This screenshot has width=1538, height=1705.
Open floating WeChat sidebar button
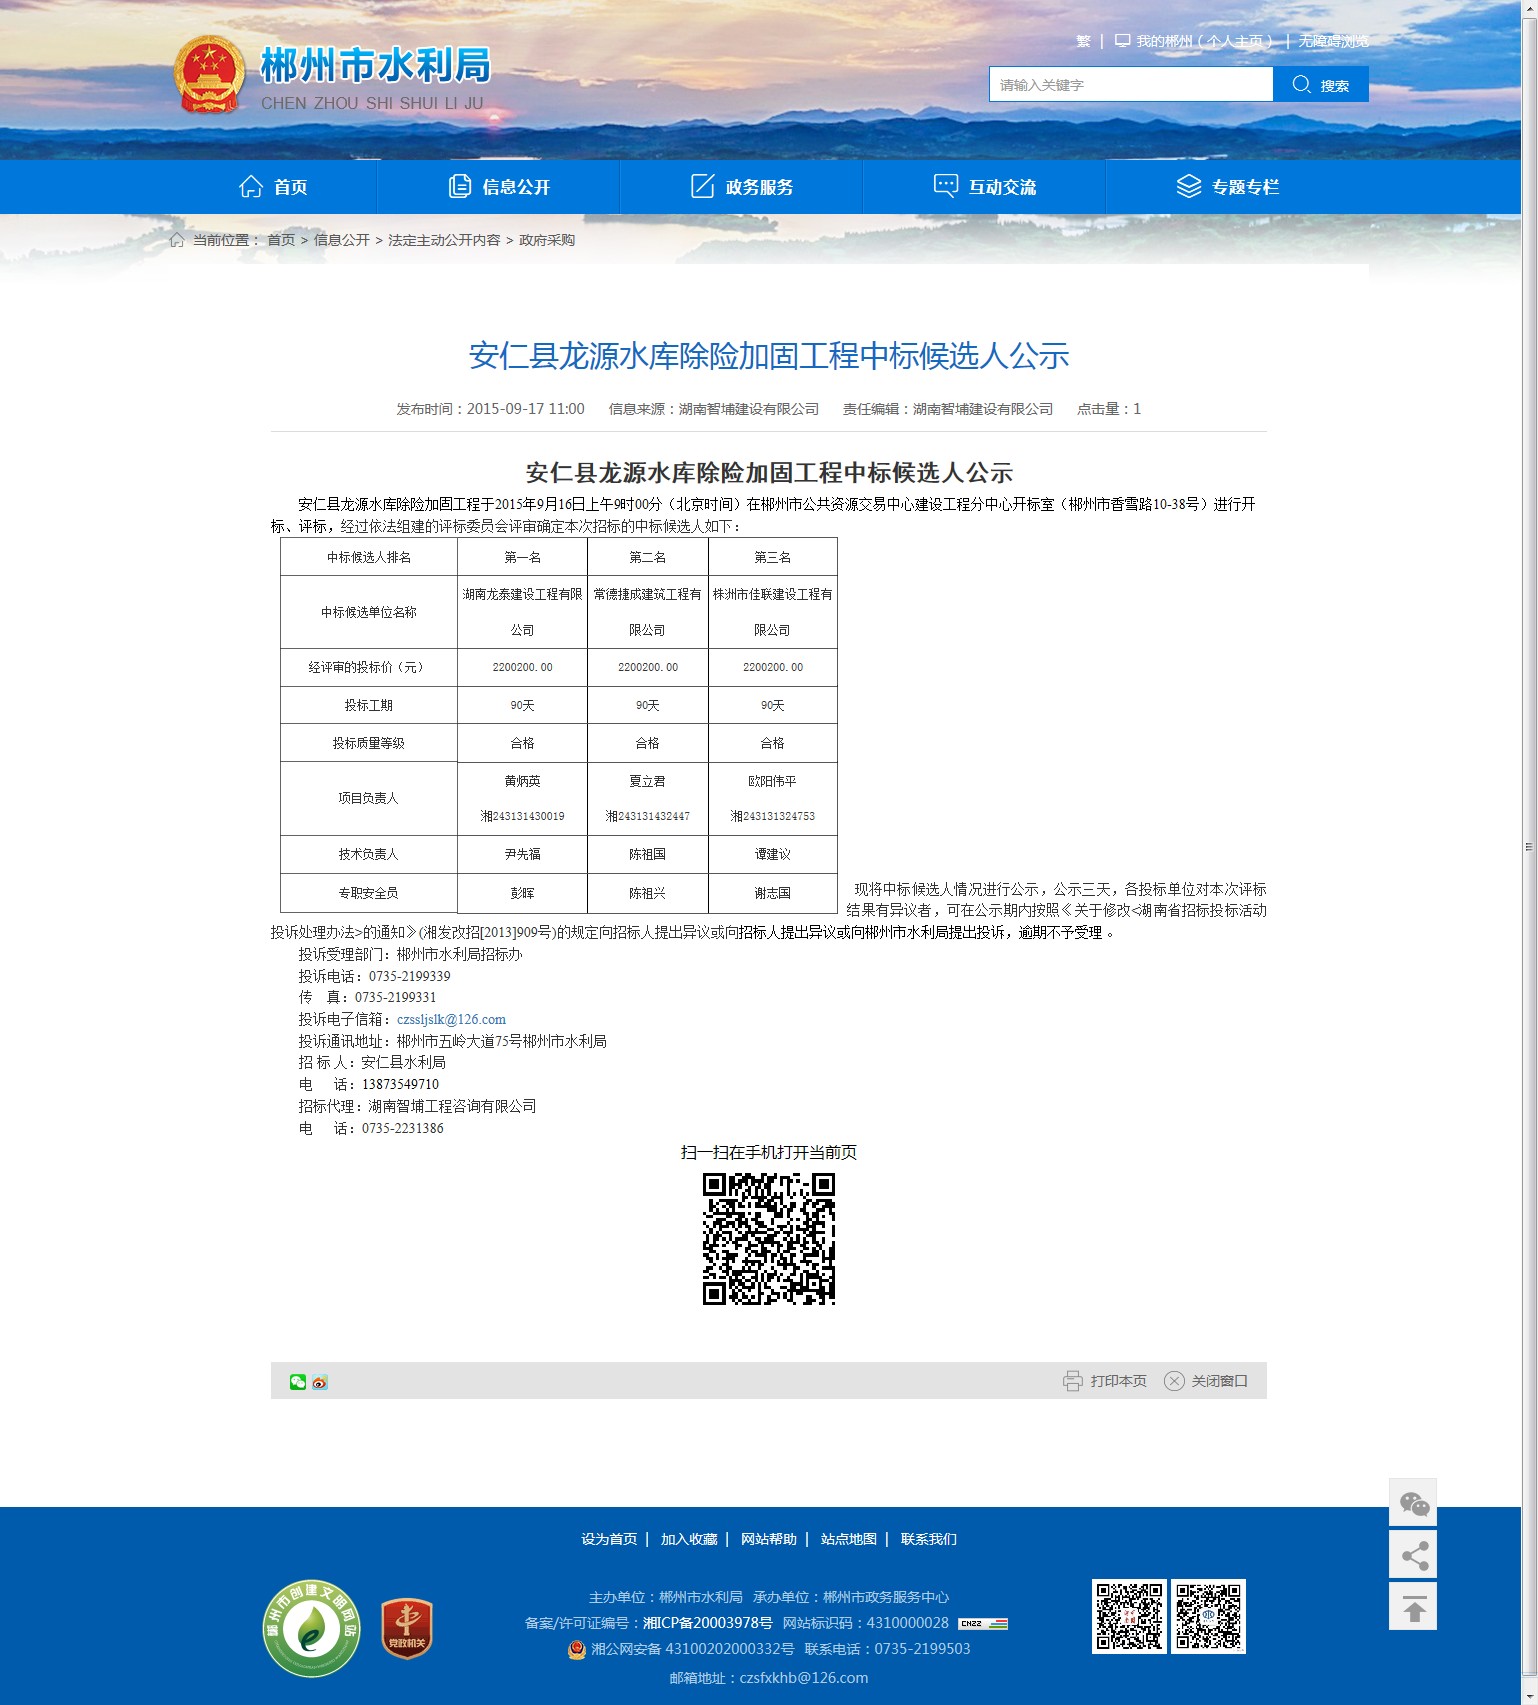pos(1413,1503)
